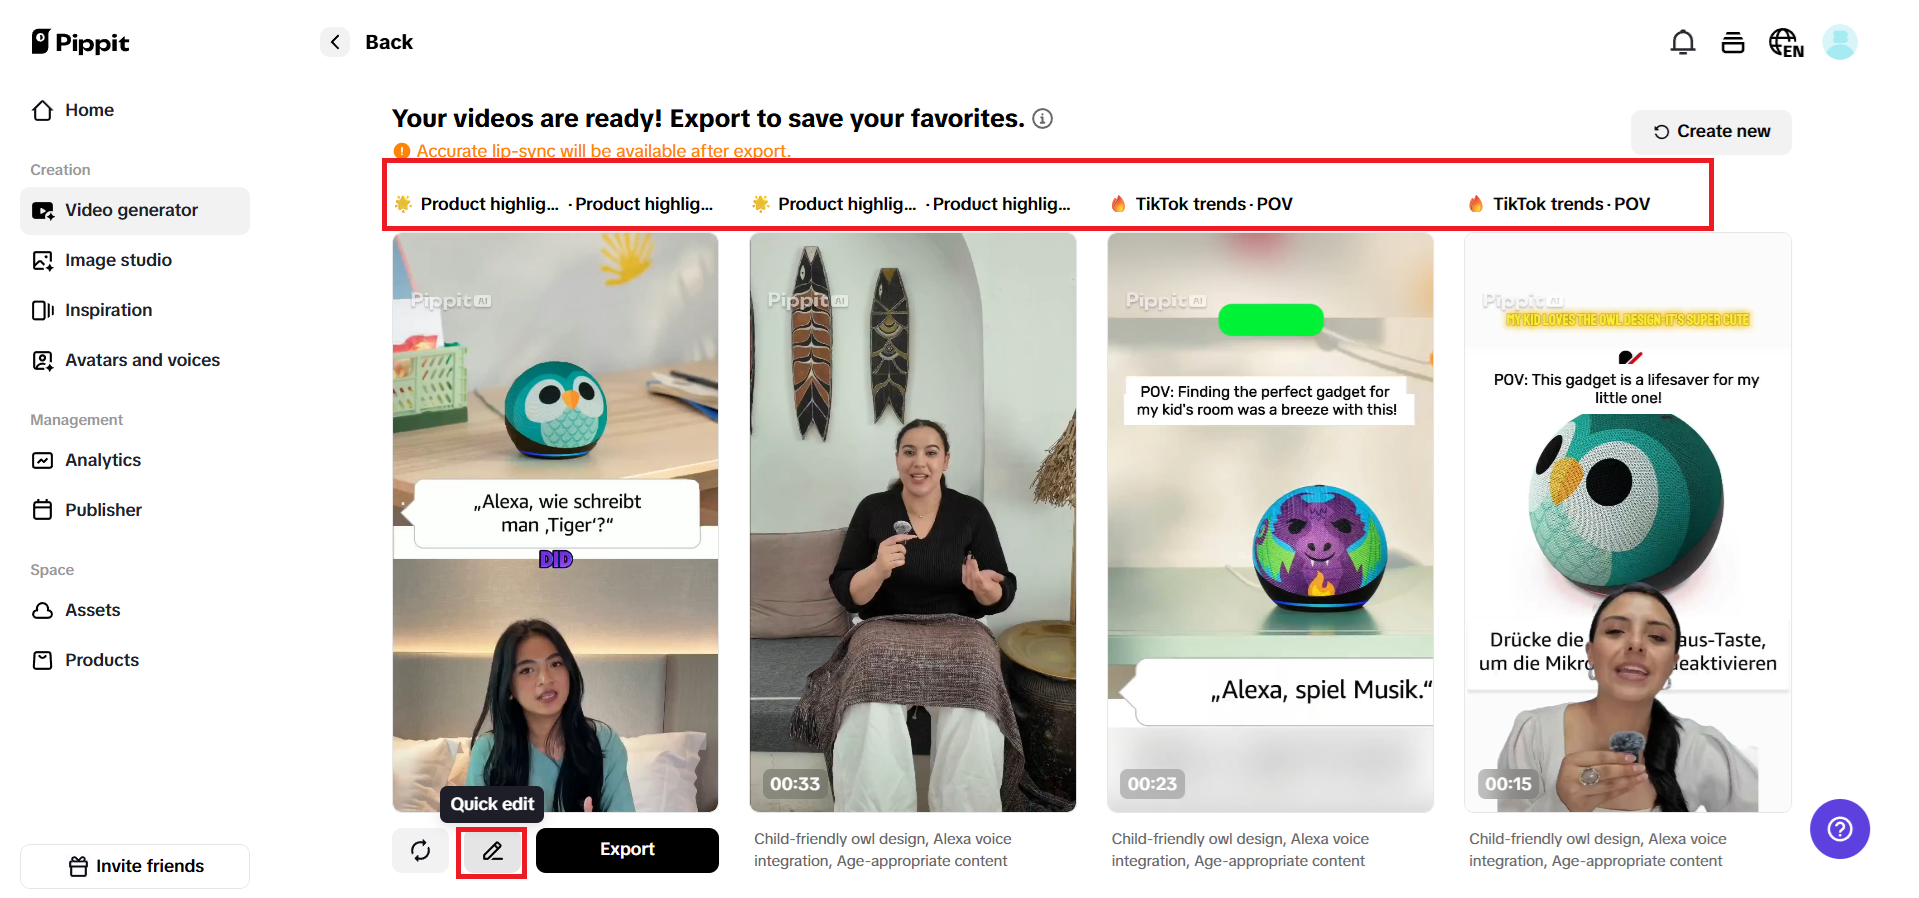Click the Home house icon
This screenshot has height=898, width=1919.
click(42, 110)
